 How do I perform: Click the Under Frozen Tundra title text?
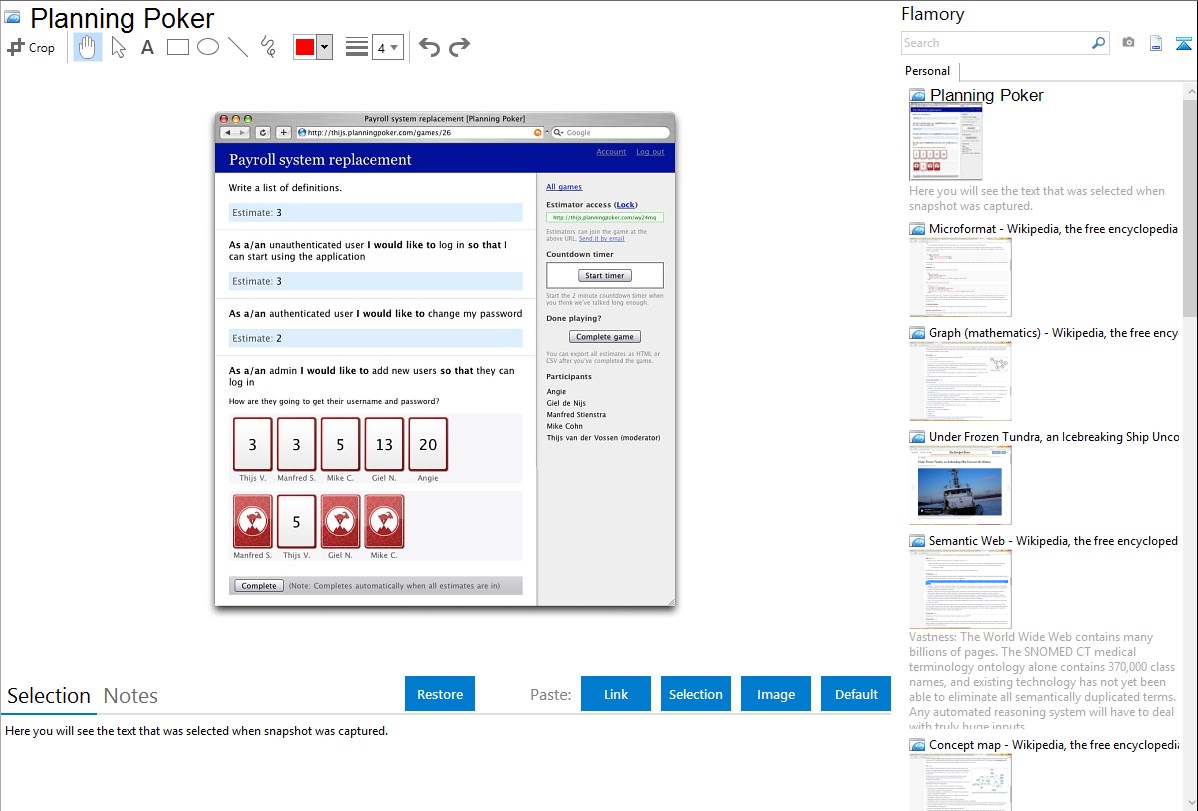click(1054, 436)
